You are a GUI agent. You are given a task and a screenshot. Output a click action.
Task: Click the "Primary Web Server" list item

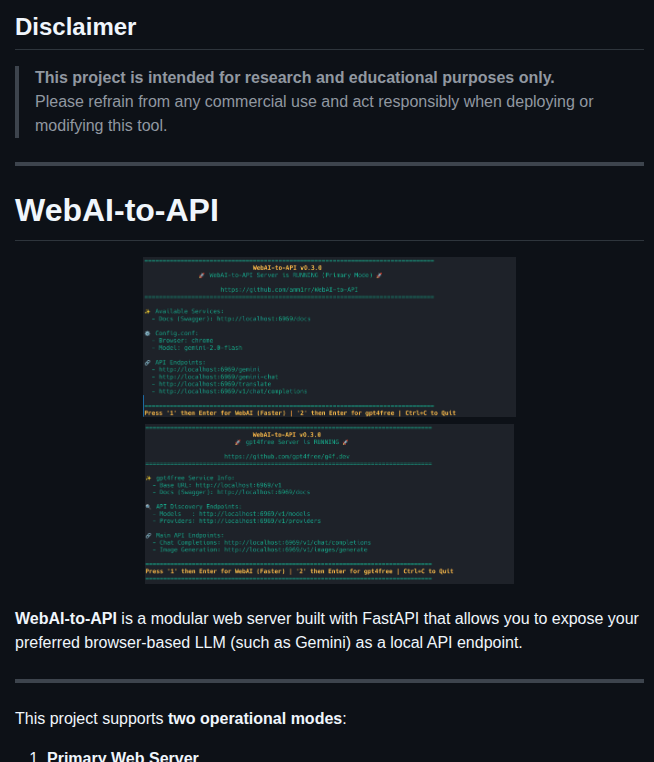click(x=123, y=756)
